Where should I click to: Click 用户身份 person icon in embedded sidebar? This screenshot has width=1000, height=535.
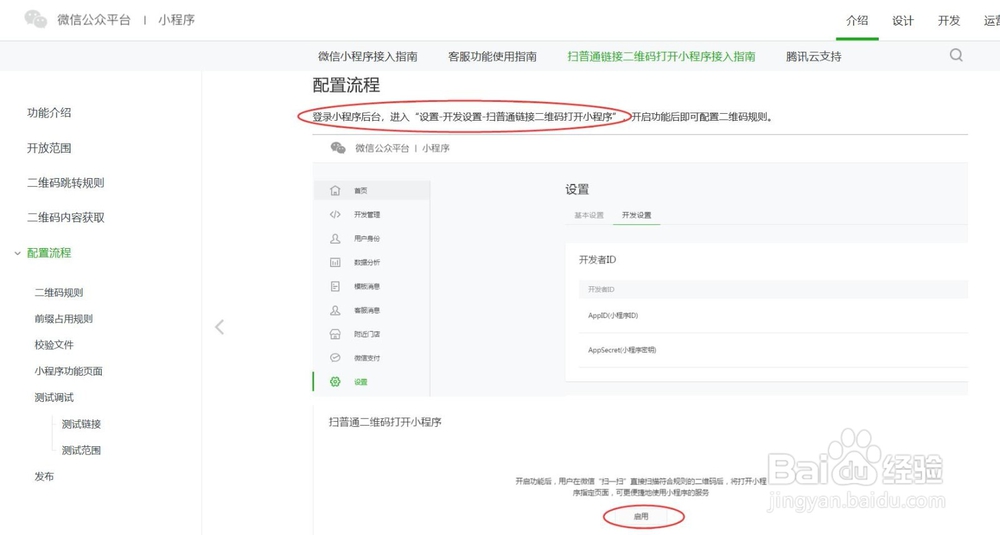pos(335,238)
